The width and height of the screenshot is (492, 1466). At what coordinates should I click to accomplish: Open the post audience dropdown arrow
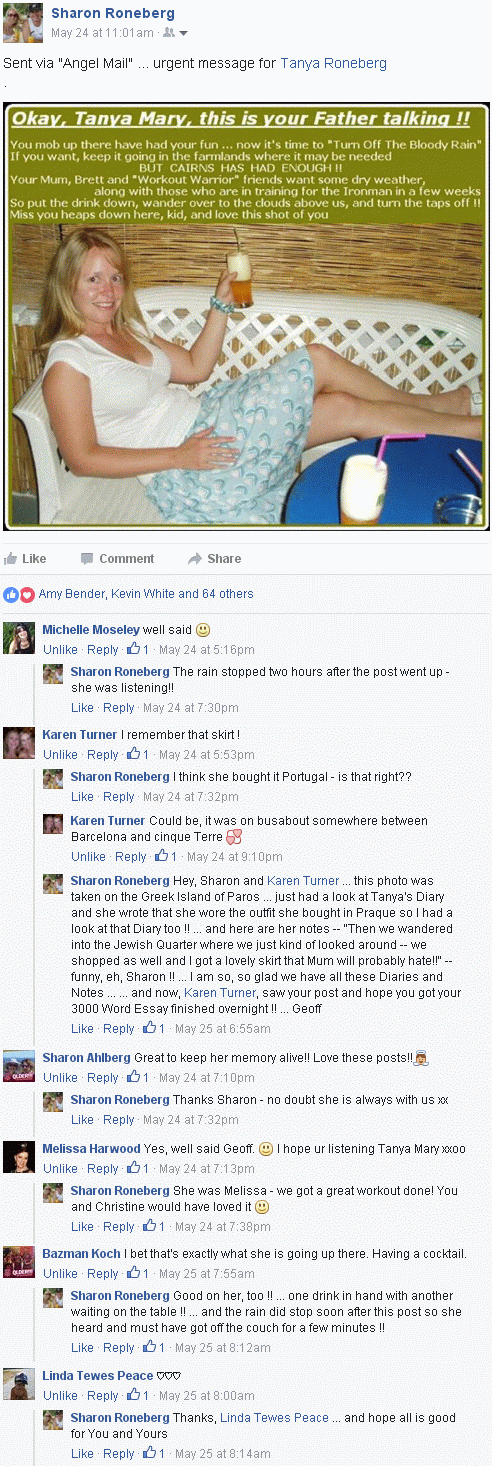(x=183, y=33)
